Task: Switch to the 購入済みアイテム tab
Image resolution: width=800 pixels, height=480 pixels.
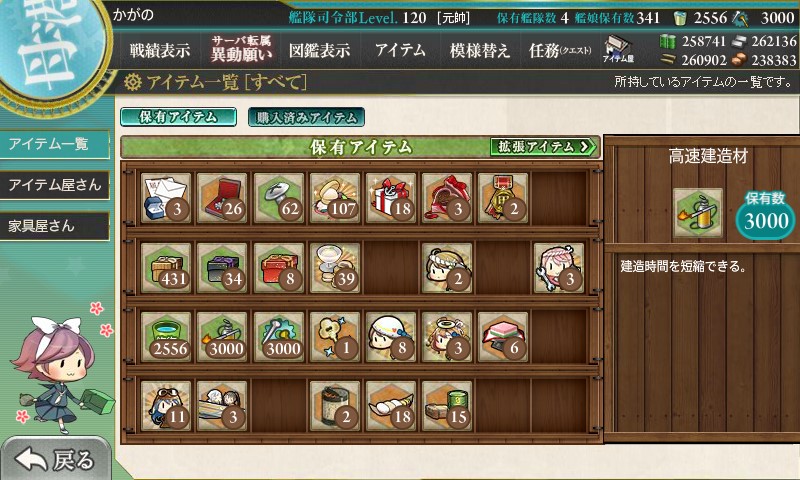Action: click(306, 117)
